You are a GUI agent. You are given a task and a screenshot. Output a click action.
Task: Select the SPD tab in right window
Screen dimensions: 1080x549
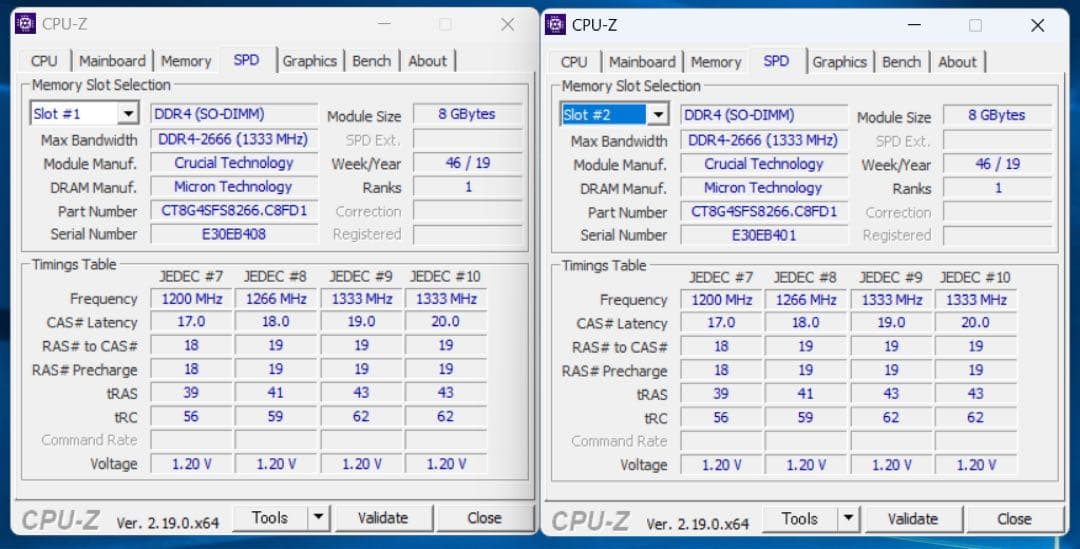776,61
